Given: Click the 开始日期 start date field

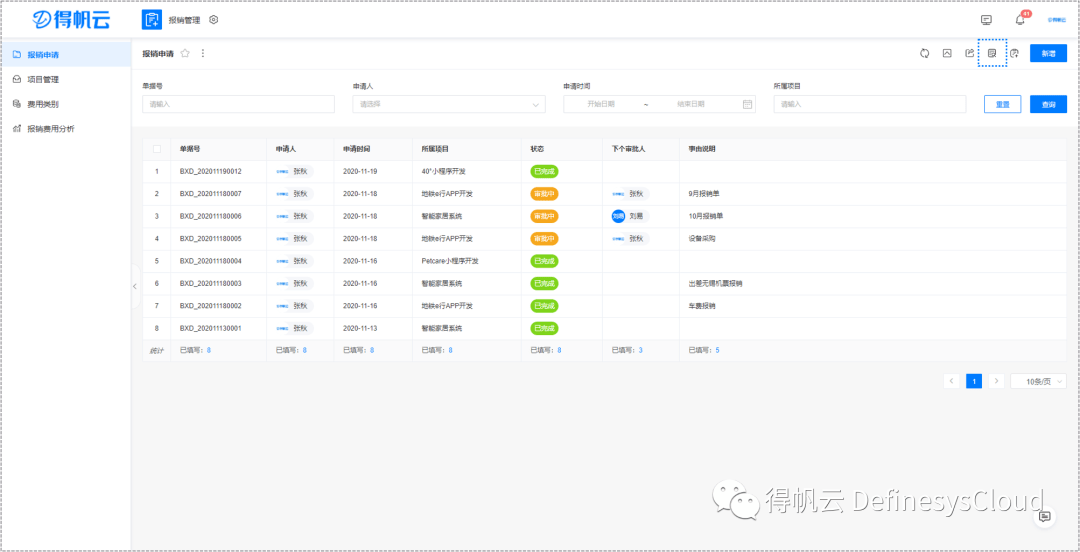Looking at the screenshot, I should [x=601, y=104].
